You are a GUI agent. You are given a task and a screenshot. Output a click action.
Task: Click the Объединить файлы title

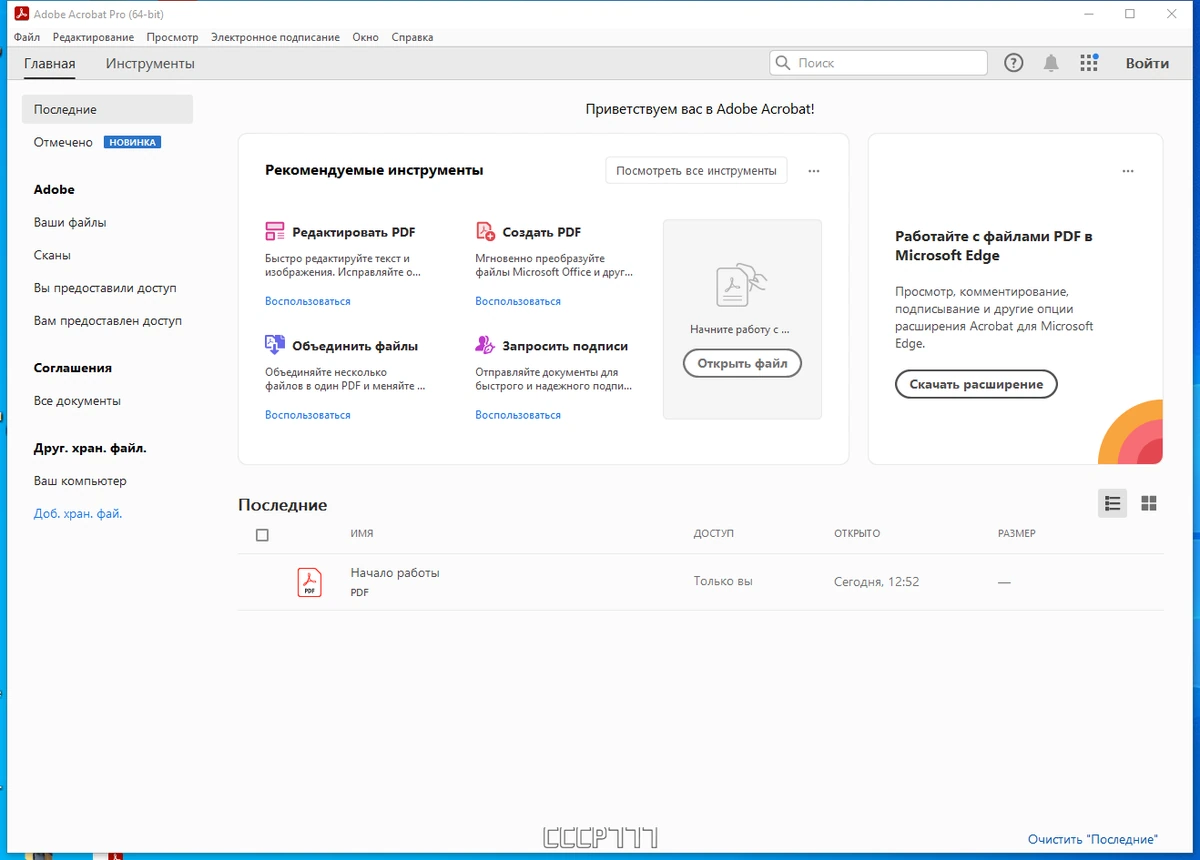[x=355, y=346]
